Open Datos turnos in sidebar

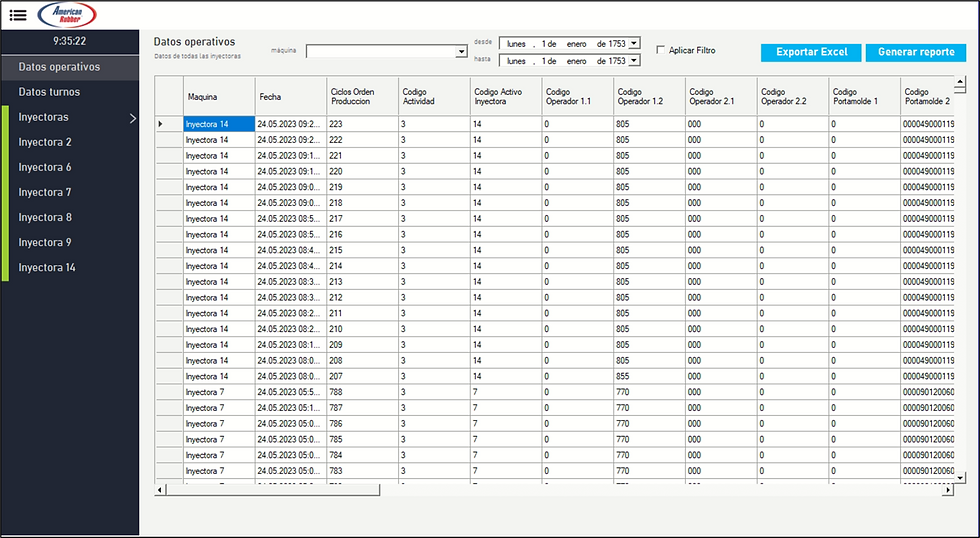pyautogui.click(x=70, y=92)
